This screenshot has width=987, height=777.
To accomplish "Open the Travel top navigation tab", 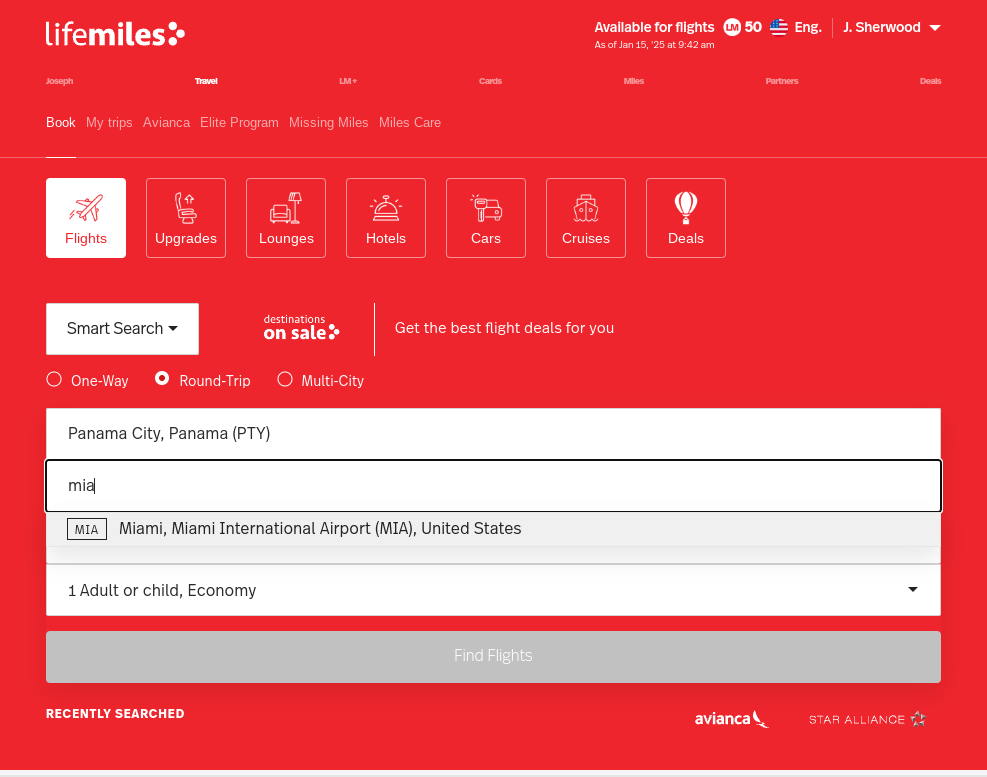I will [x=206, y=81].
